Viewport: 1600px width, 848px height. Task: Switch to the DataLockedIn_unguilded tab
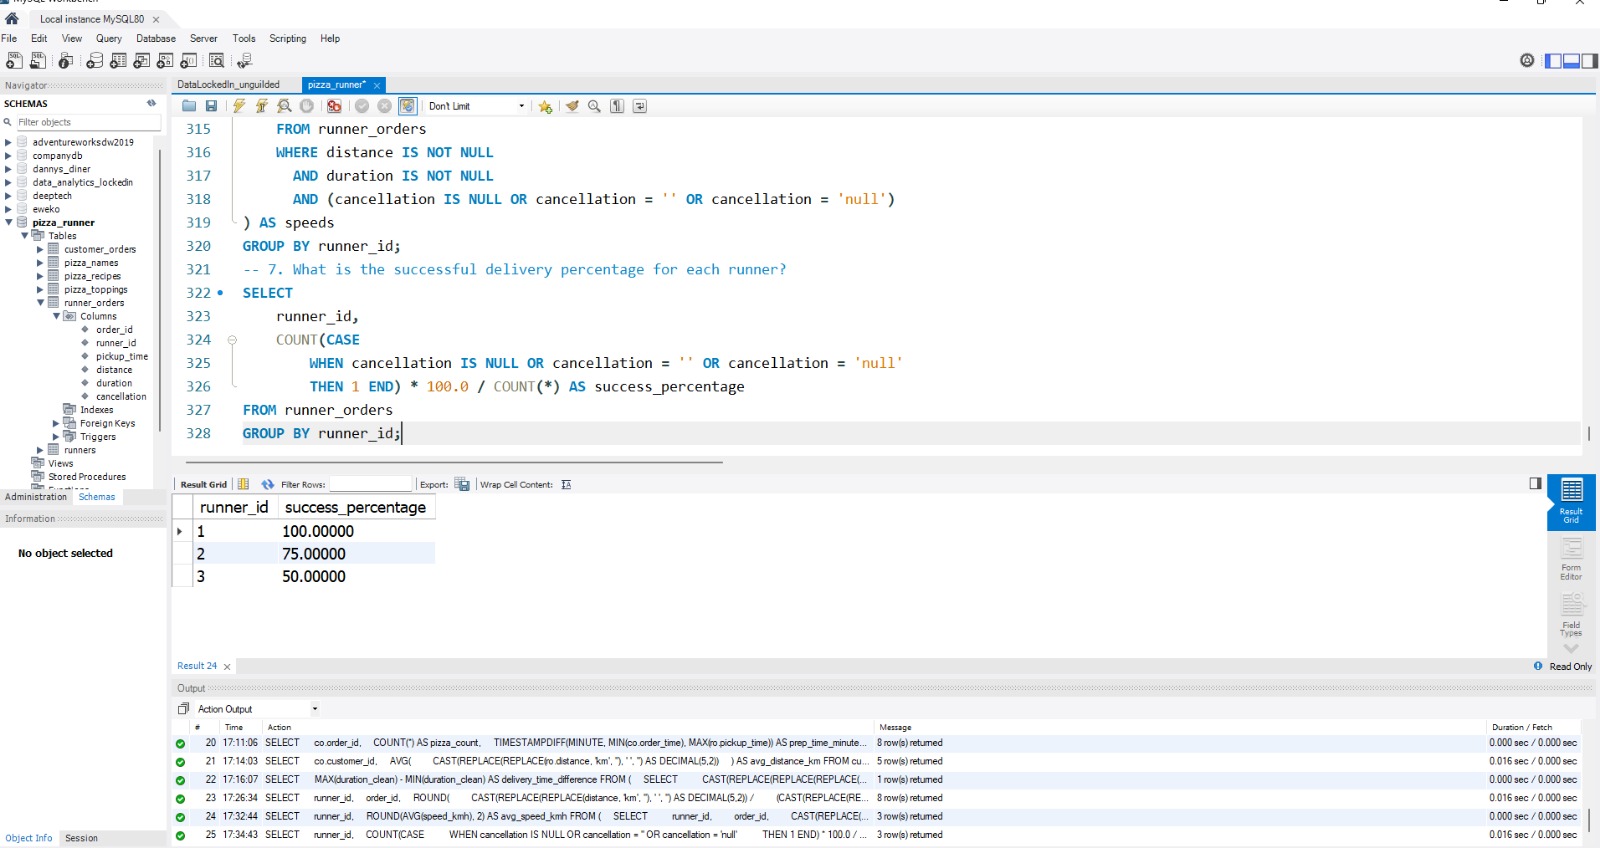(229, 85)
